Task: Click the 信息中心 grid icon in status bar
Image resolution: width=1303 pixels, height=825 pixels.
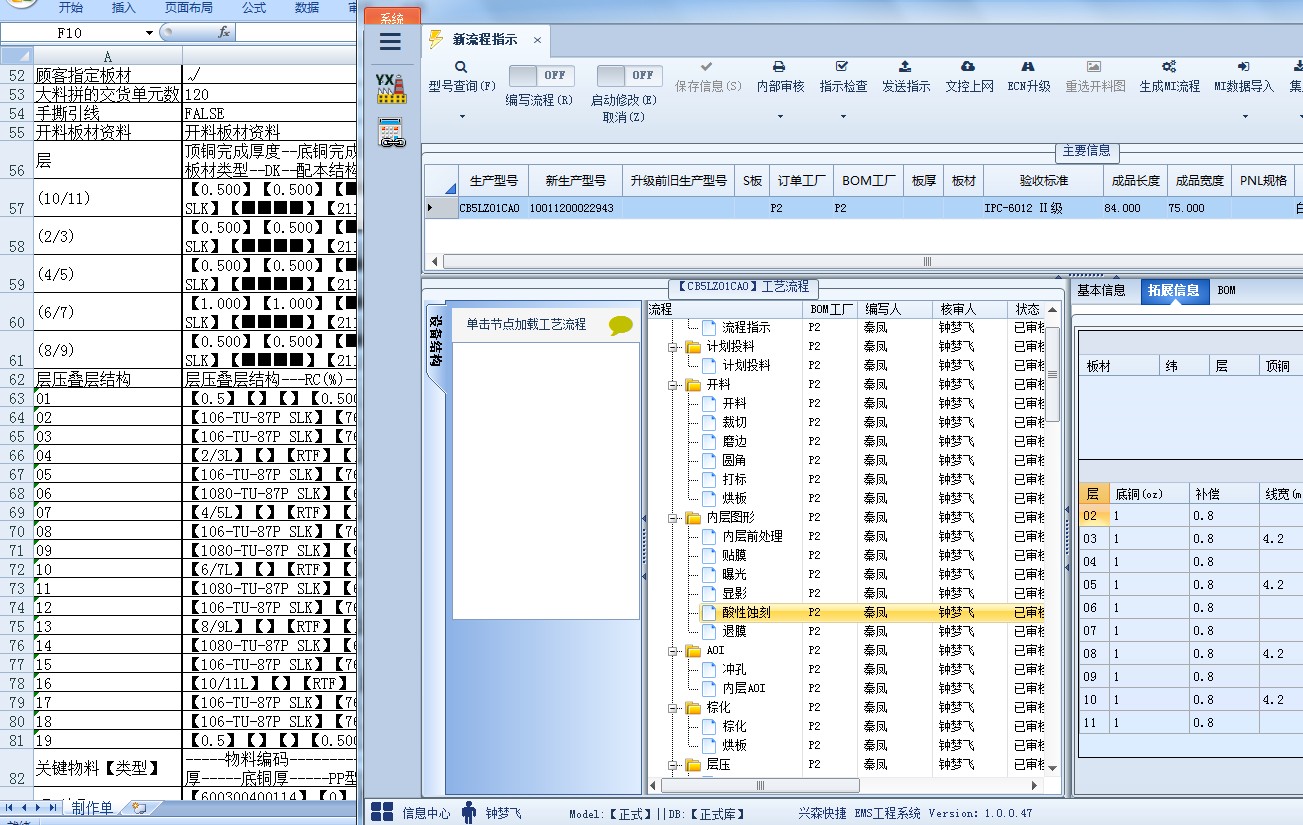Action: click(x=382, y=812)
